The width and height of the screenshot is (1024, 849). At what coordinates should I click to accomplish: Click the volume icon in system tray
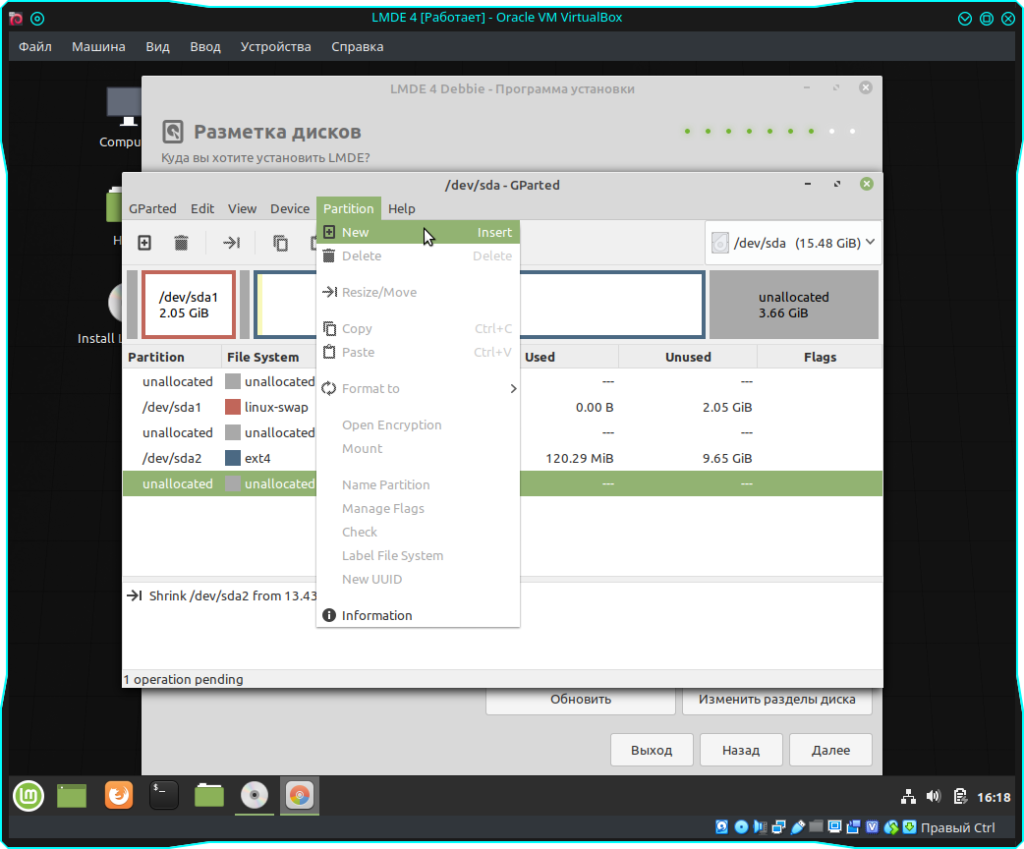point(934,797)
